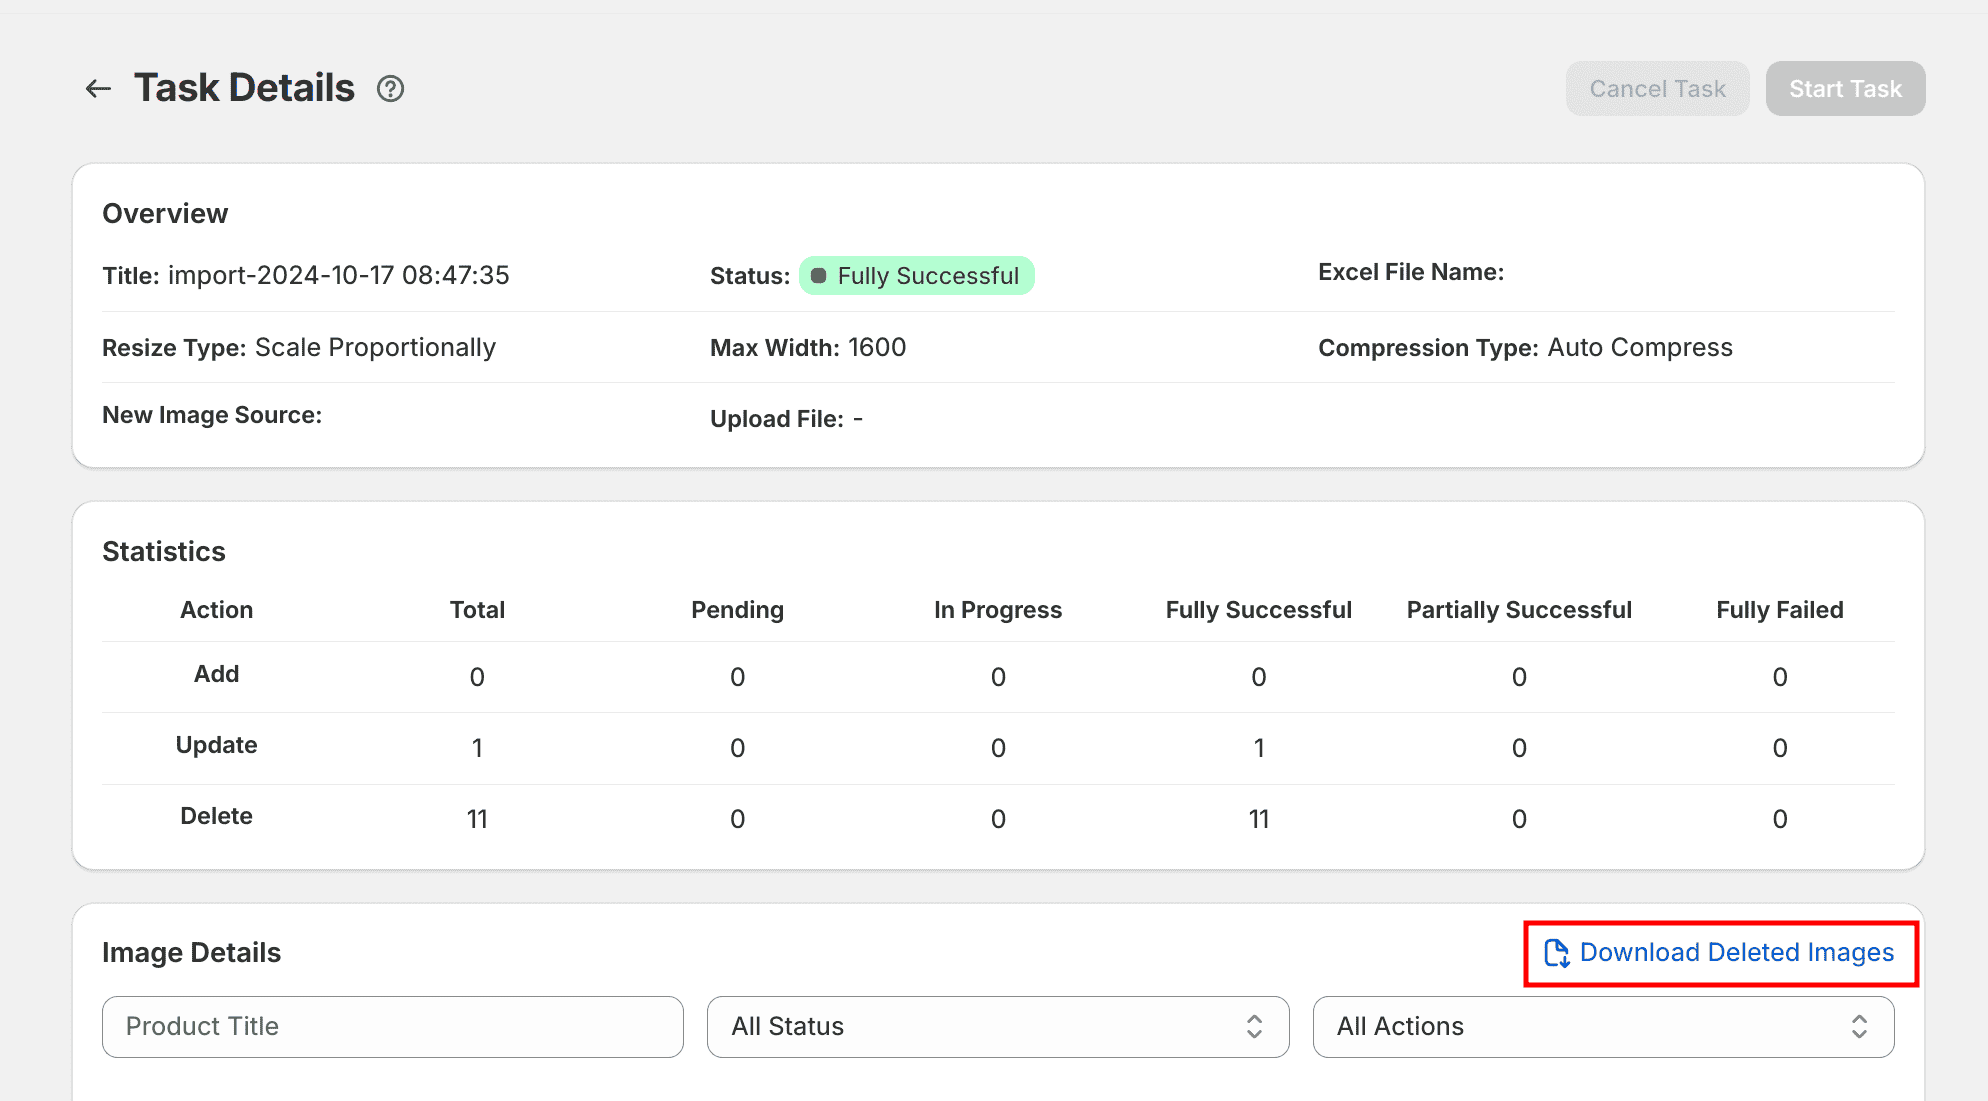Click the Delete row label
The image size is (1988, 1101).
click(x=216, y=816)
